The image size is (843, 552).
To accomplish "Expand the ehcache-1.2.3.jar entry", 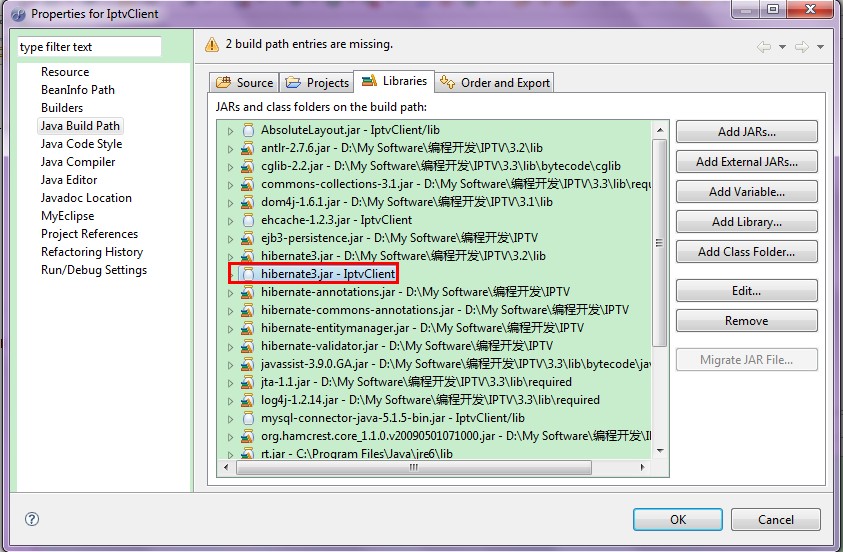I will (230, 221).
